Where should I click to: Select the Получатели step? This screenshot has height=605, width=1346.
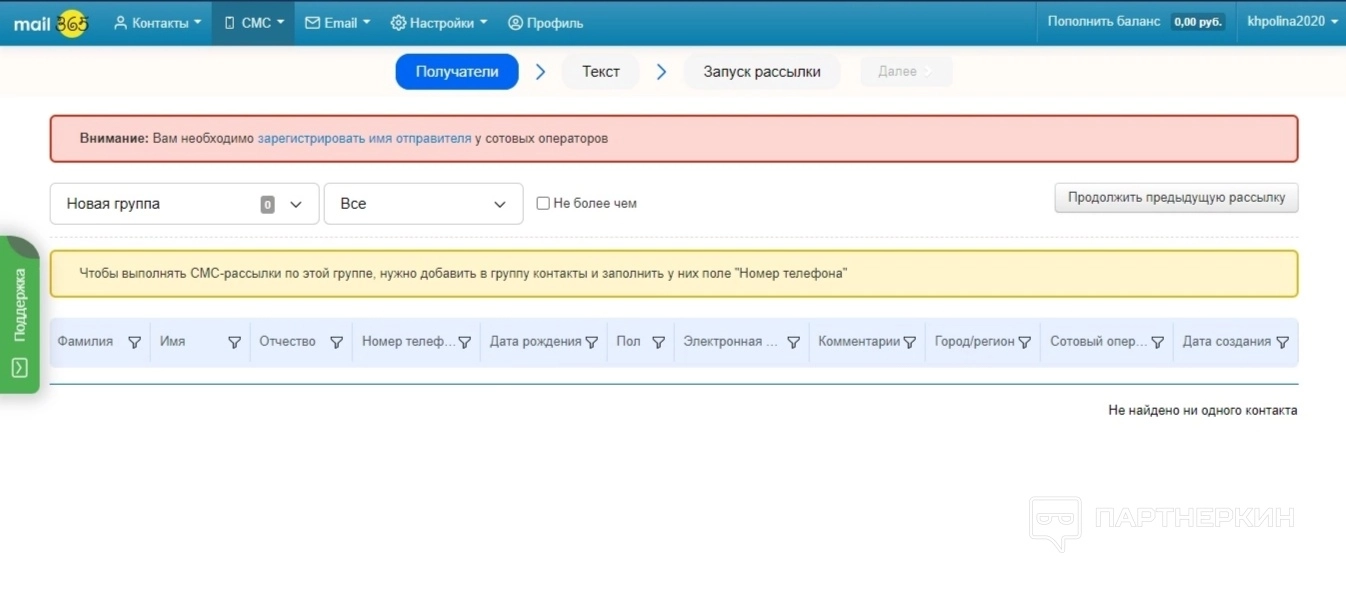[457, 72]
